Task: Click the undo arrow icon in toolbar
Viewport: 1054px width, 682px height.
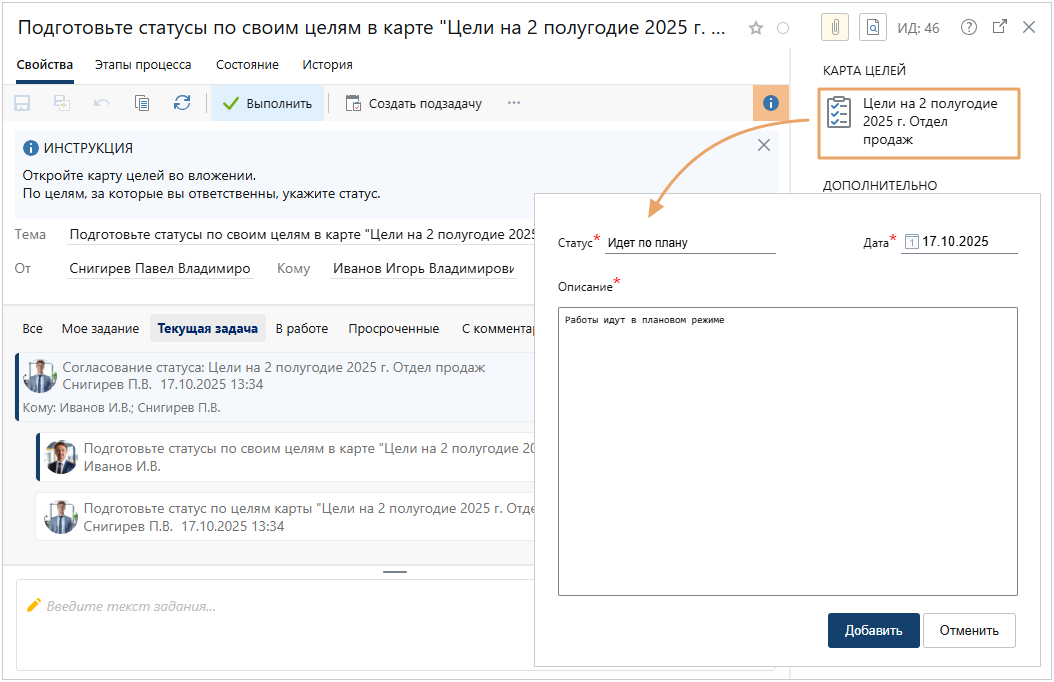Action: [x=102, y=103]
